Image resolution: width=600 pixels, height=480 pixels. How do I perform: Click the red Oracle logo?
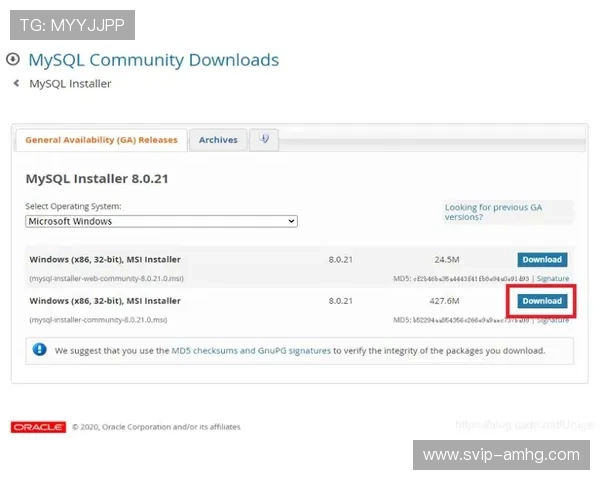[x=38, y=427]
